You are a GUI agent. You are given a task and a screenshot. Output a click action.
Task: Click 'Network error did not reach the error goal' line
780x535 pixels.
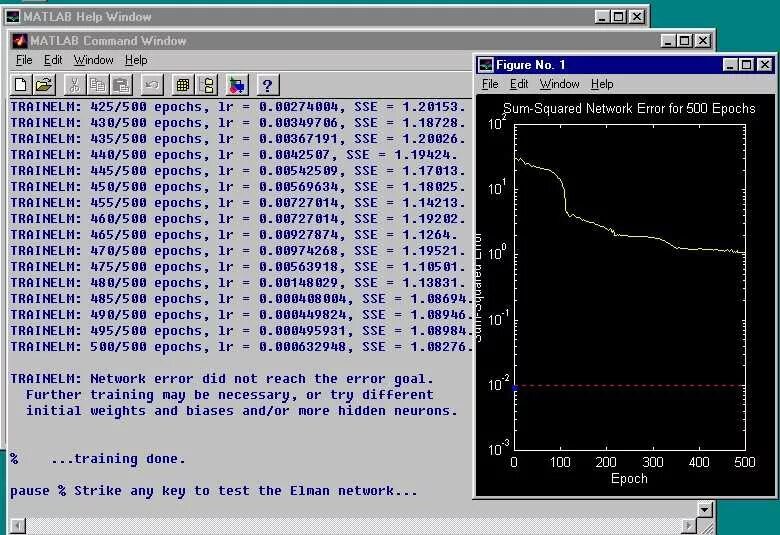[x=222, y=379]
